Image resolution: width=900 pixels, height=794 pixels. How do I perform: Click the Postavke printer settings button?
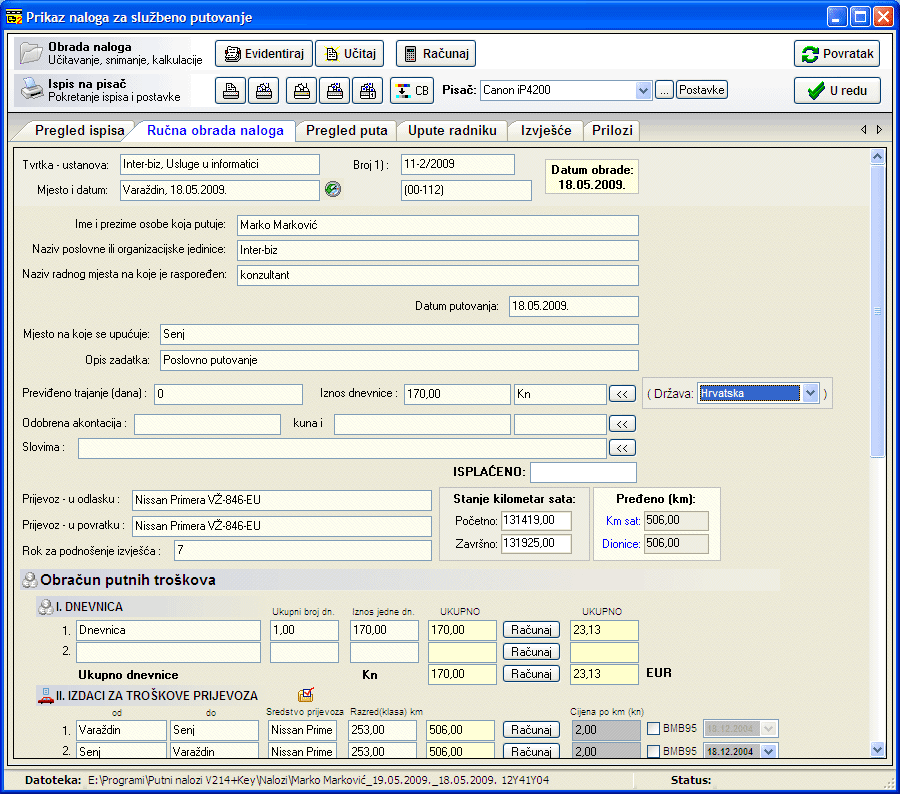coord(702,90)
